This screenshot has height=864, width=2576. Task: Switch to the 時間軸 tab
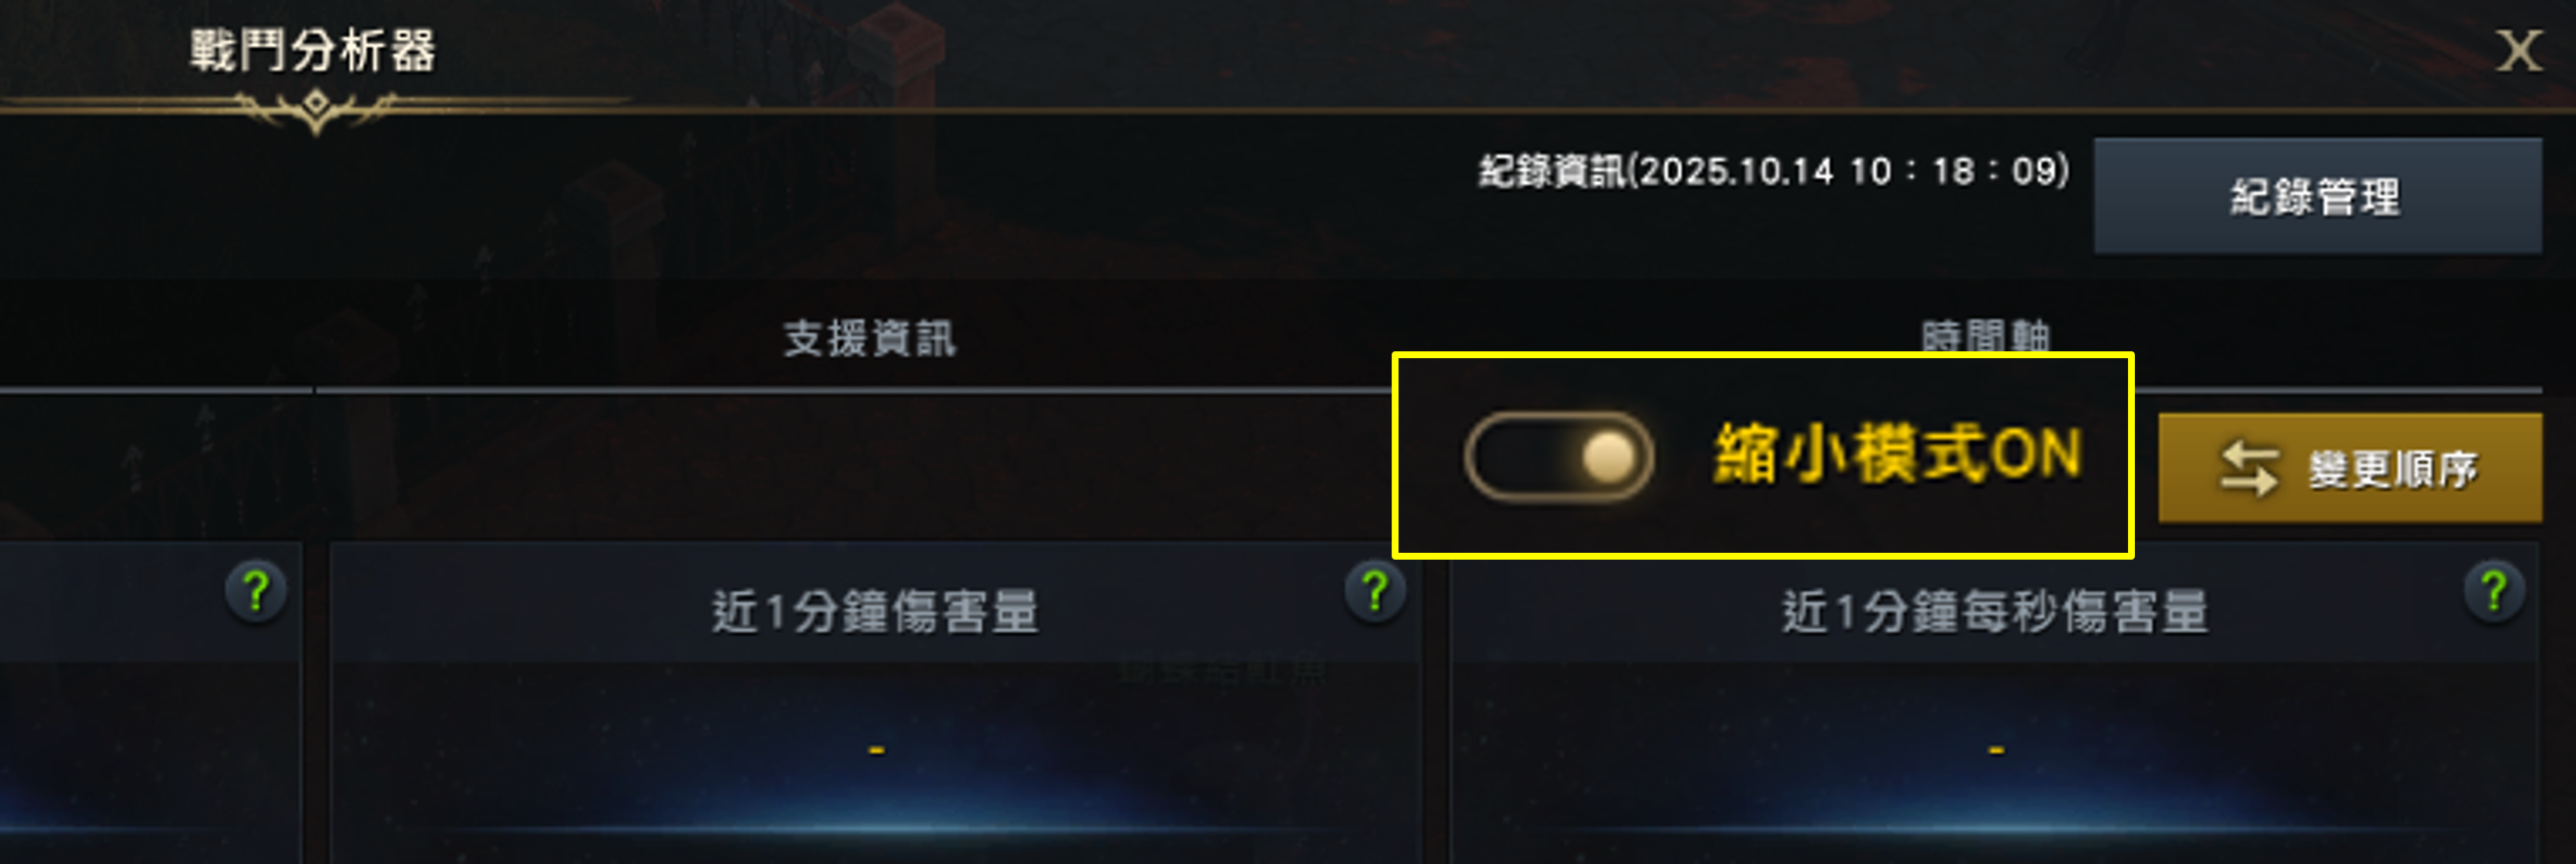[x=1985, y=336]
